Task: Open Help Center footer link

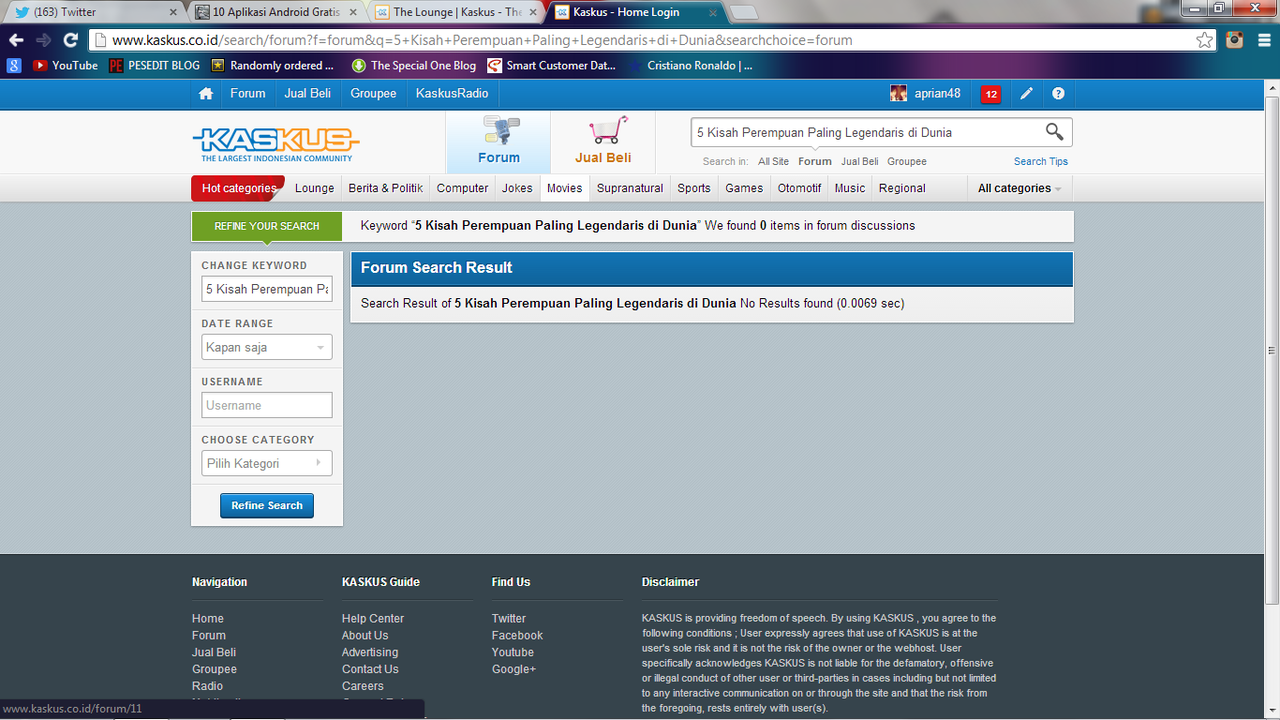Action: (x=373, y=619)
